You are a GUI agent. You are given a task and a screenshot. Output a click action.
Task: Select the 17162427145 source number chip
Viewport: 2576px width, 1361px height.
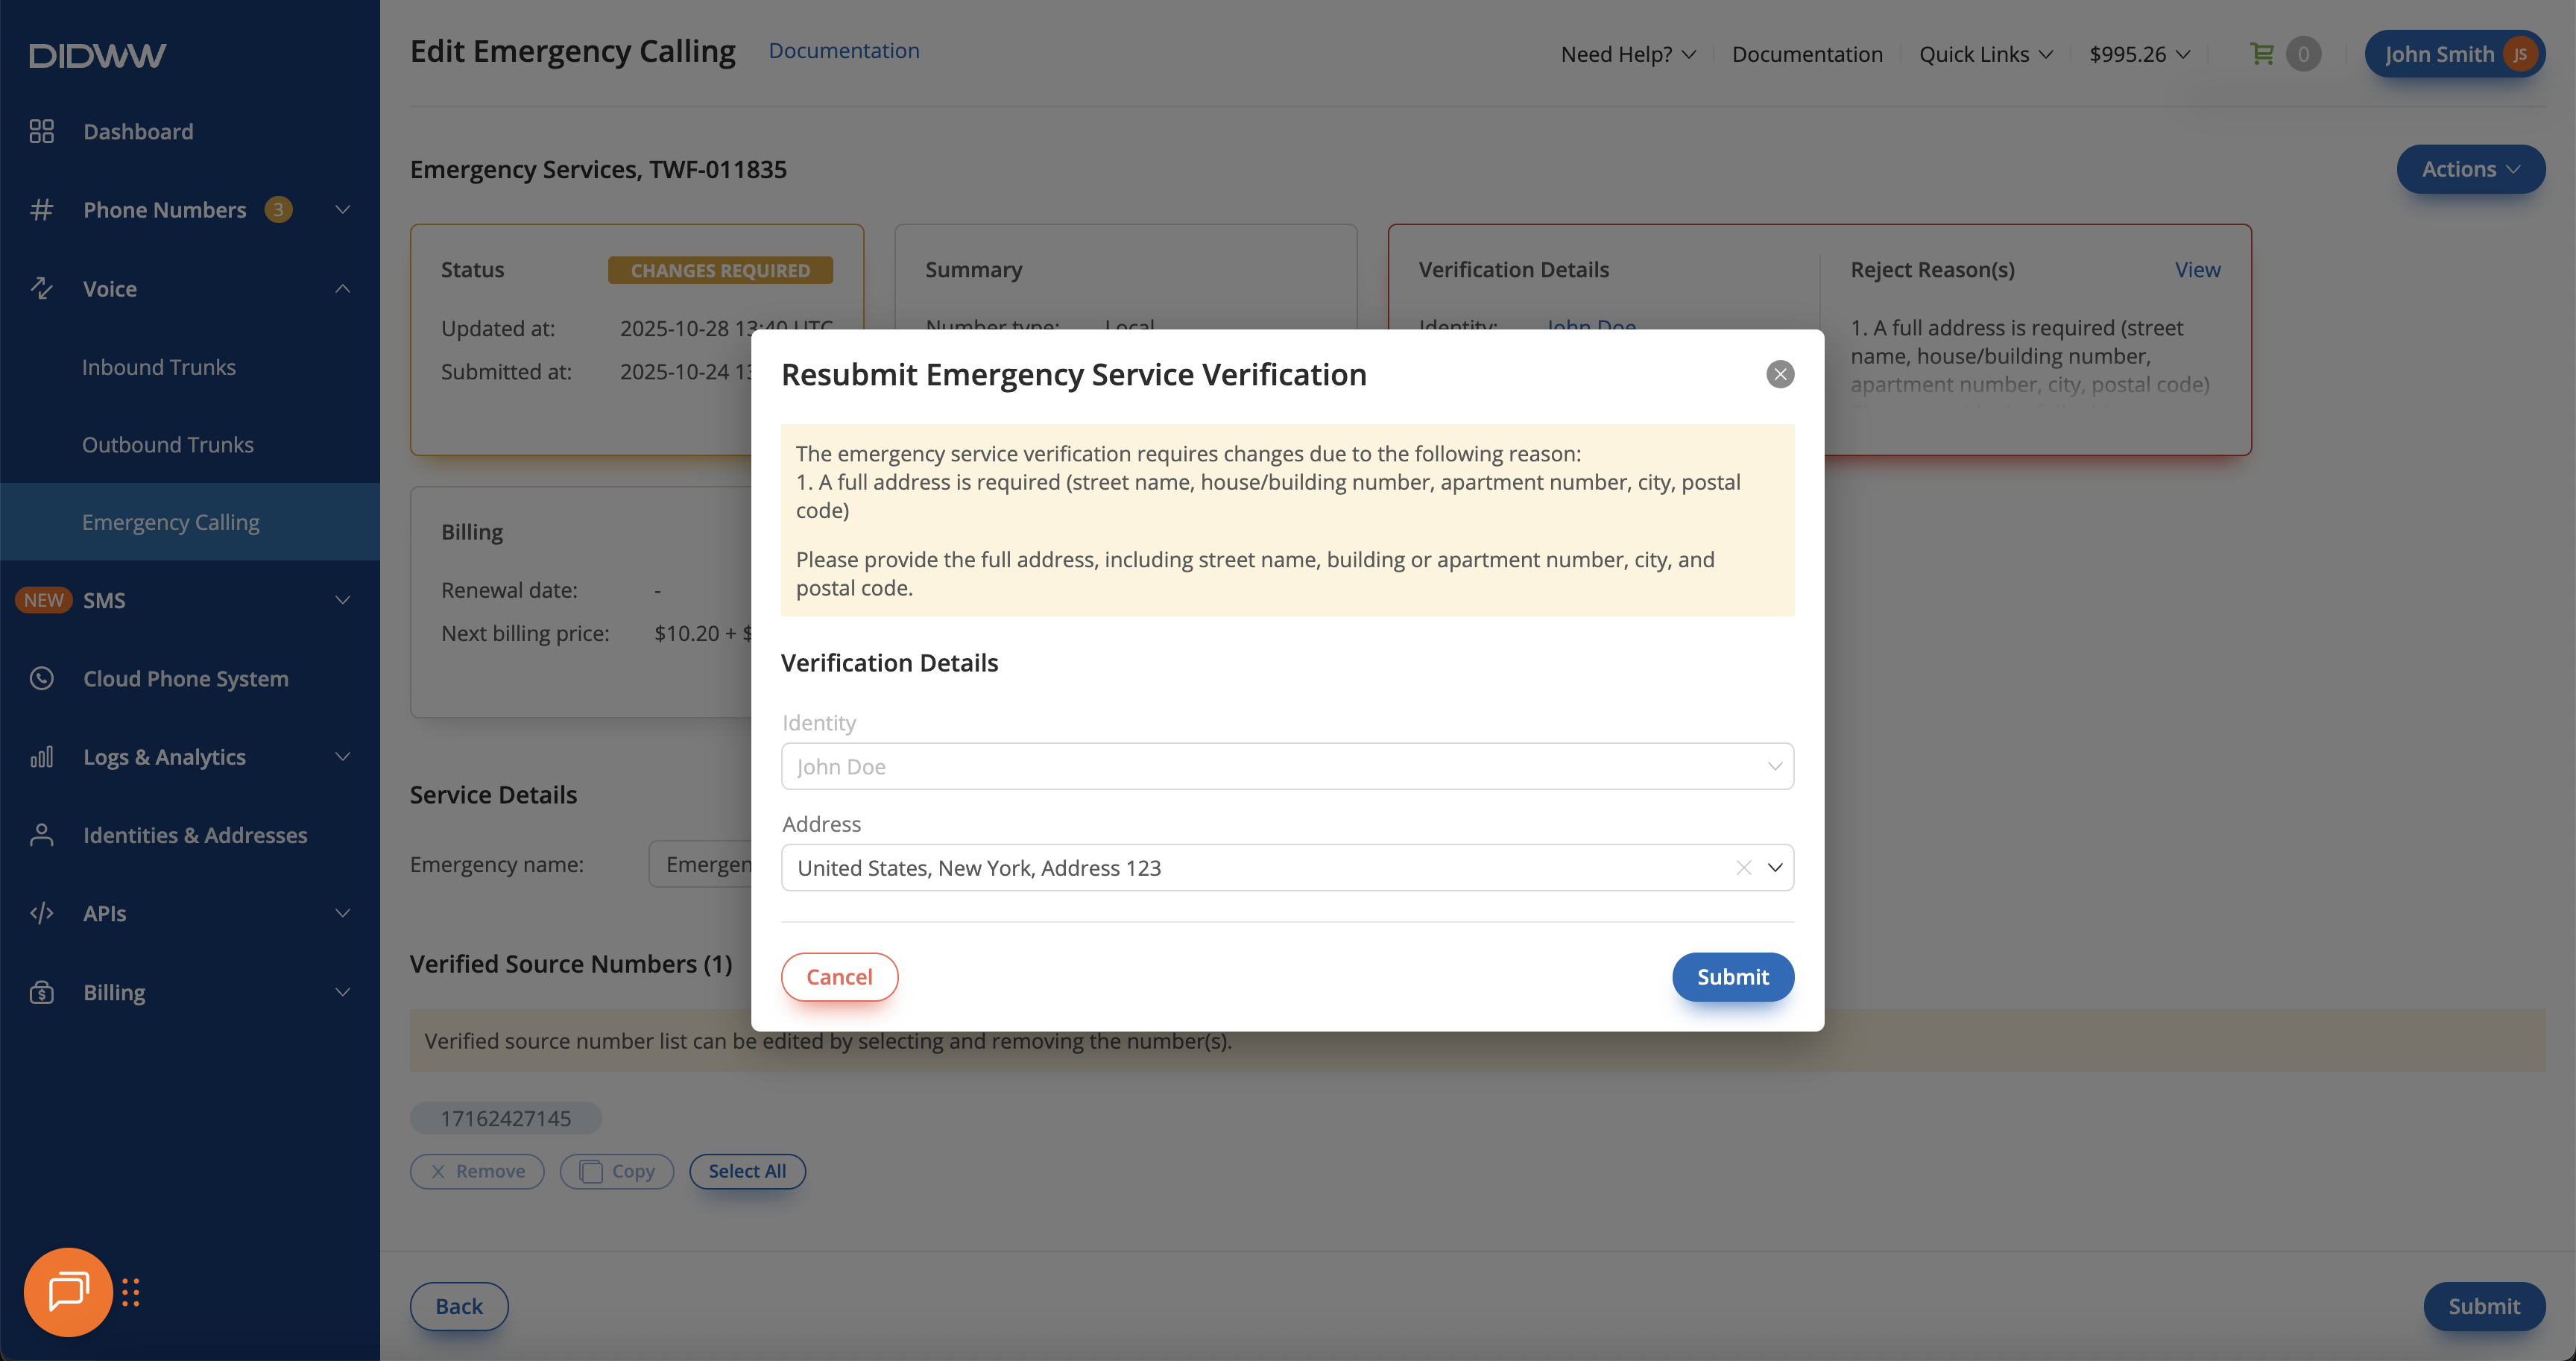click(505, 1118)
